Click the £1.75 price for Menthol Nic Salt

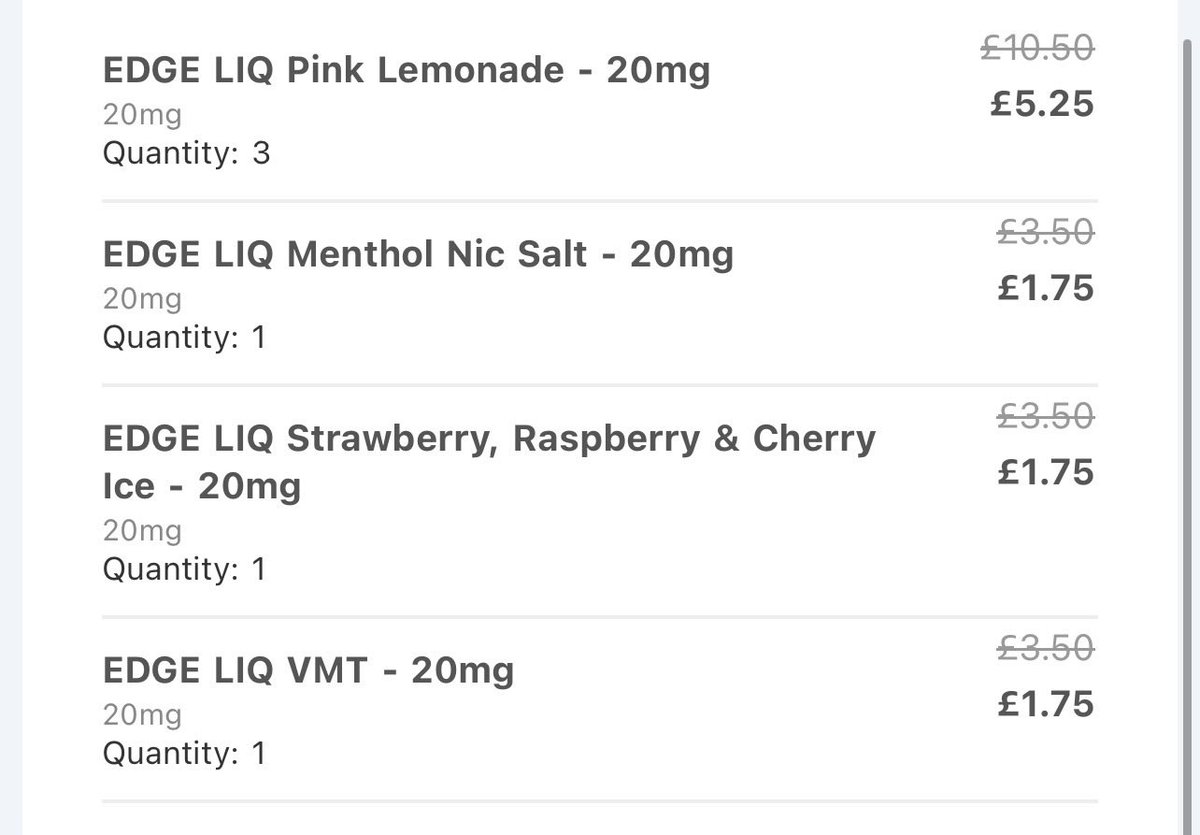click(x=1046, y=288)
